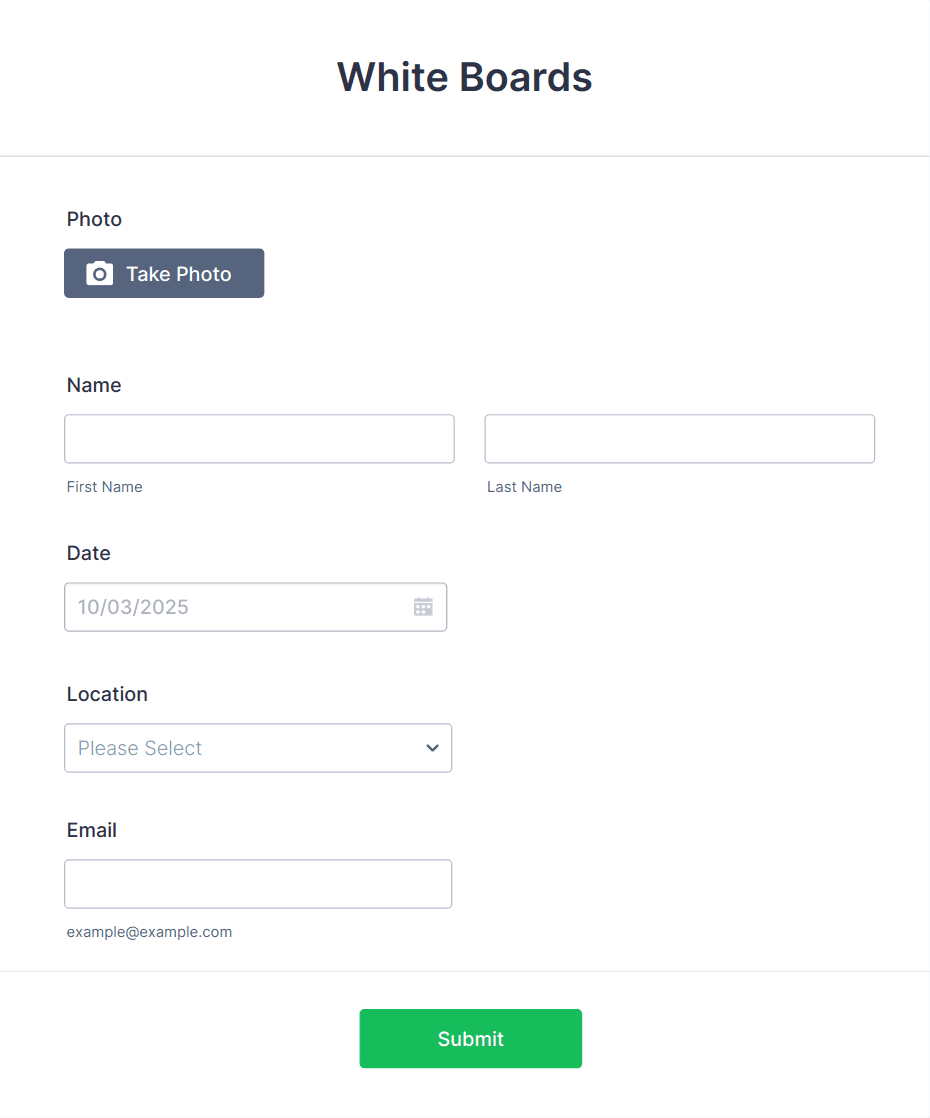Viewport: 930px width, 1118px height.
Task: Click the example@example.com hint text
Action: [x=149, y=931]
